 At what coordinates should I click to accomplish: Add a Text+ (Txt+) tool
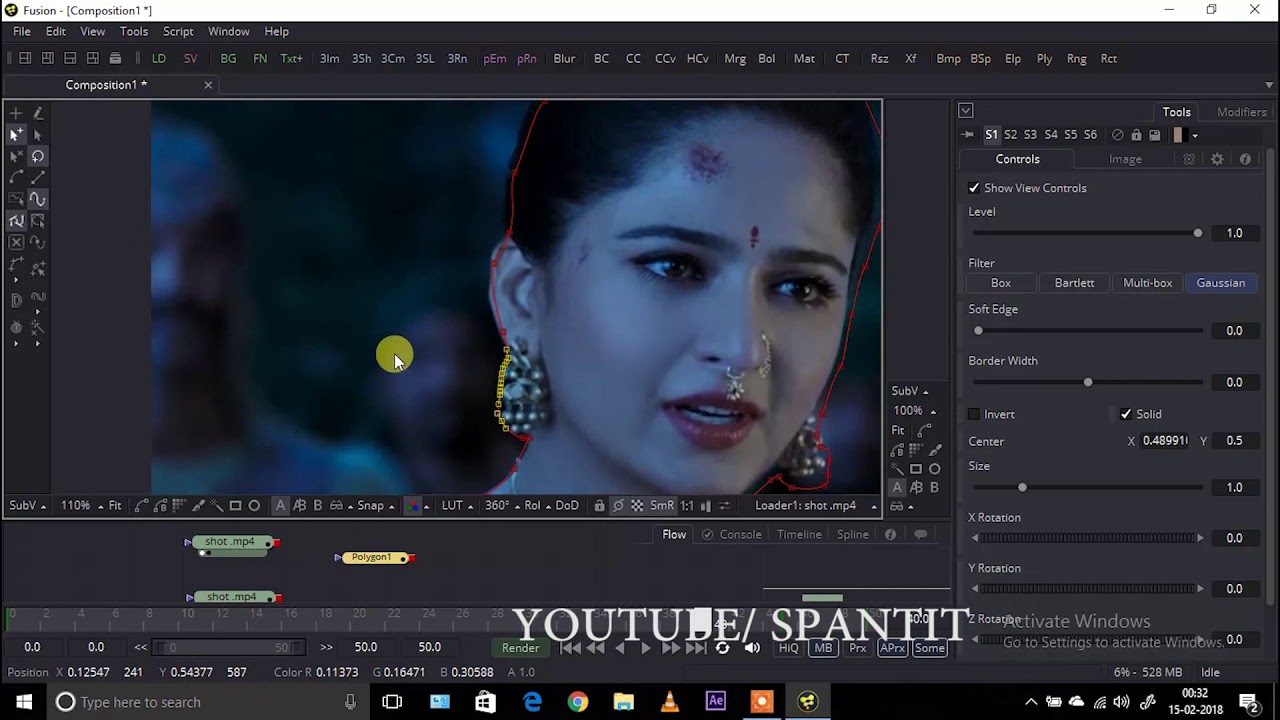(x=291, y=59)
